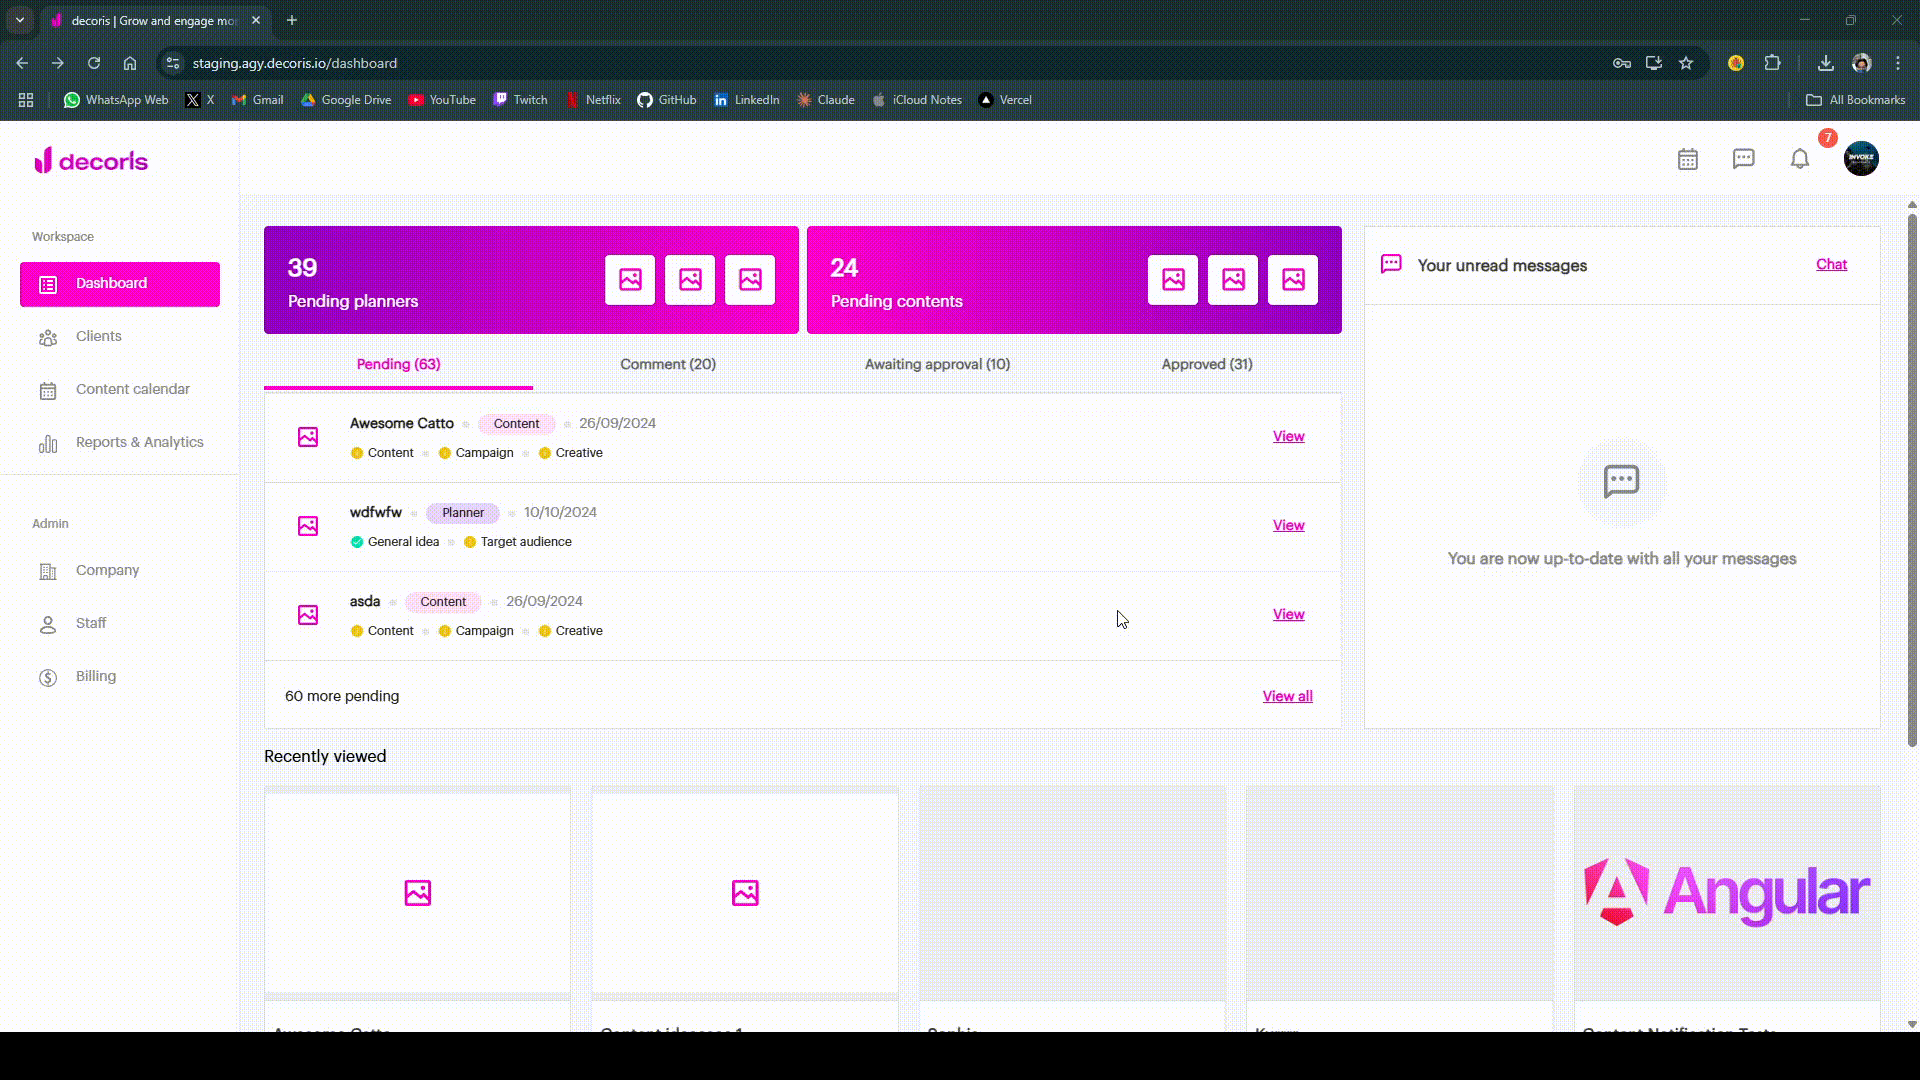Image resolution: width=1920 pixels, height=1080 pixels.
Task: Switch to Awaiting approval (10) tab
Action: [937, 365]
